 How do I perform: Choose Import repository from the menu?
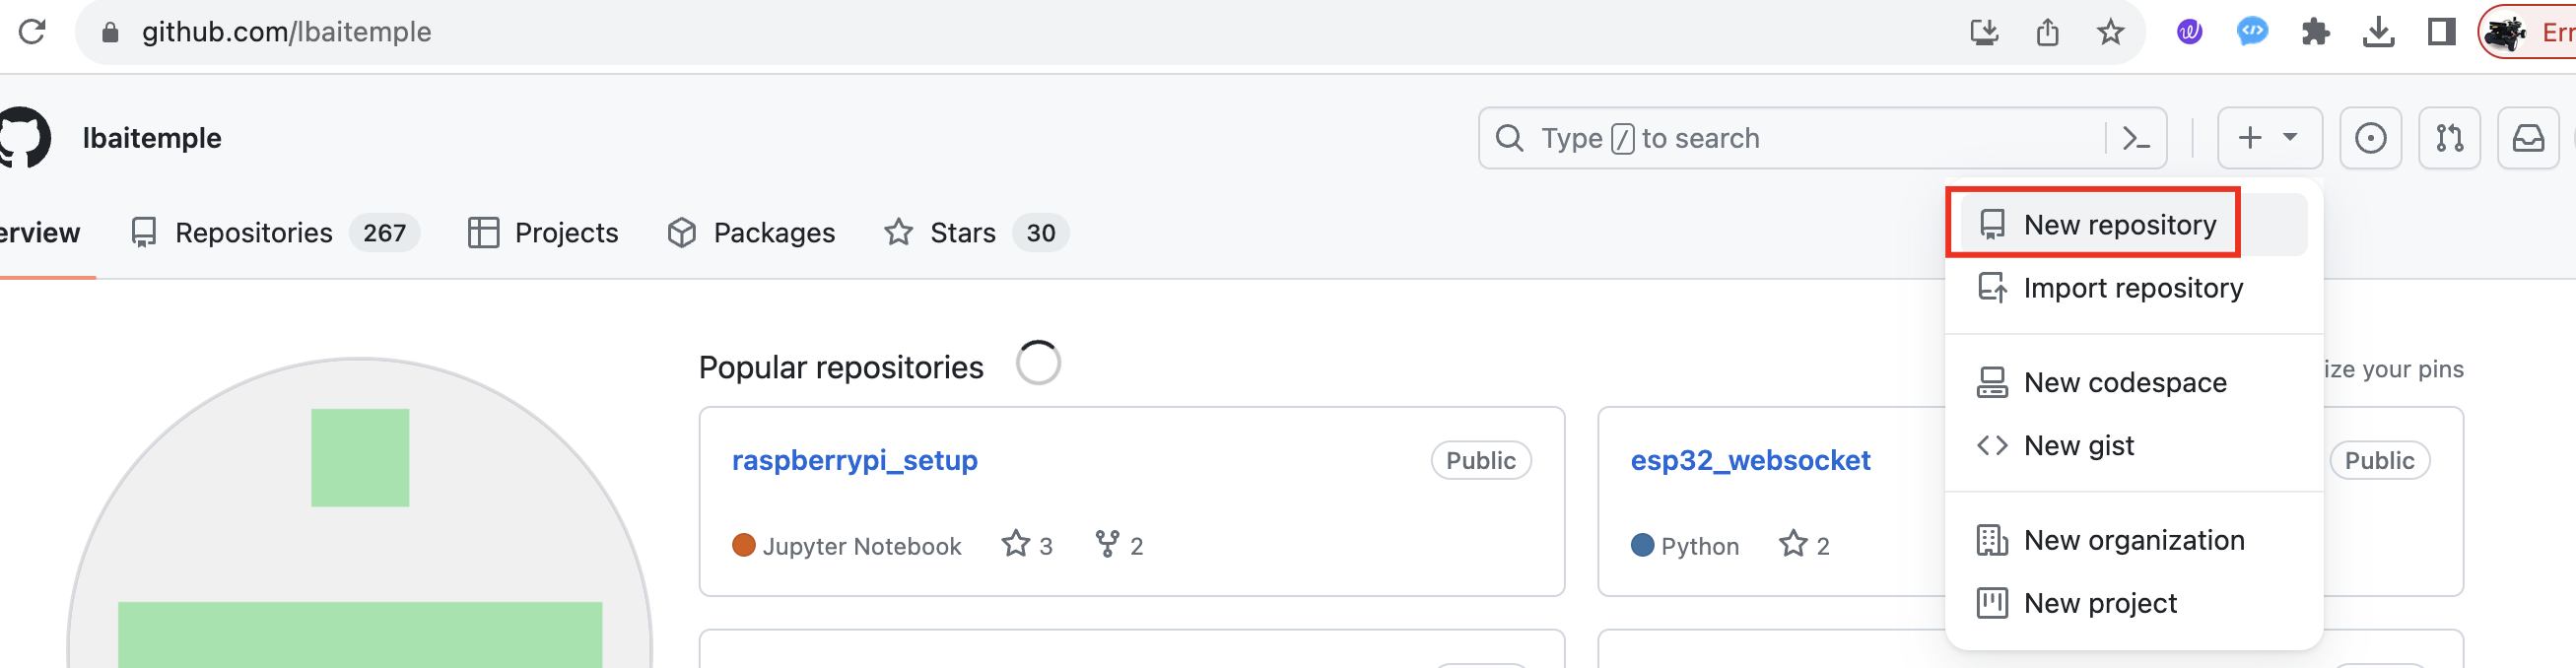click(2132, 288)
